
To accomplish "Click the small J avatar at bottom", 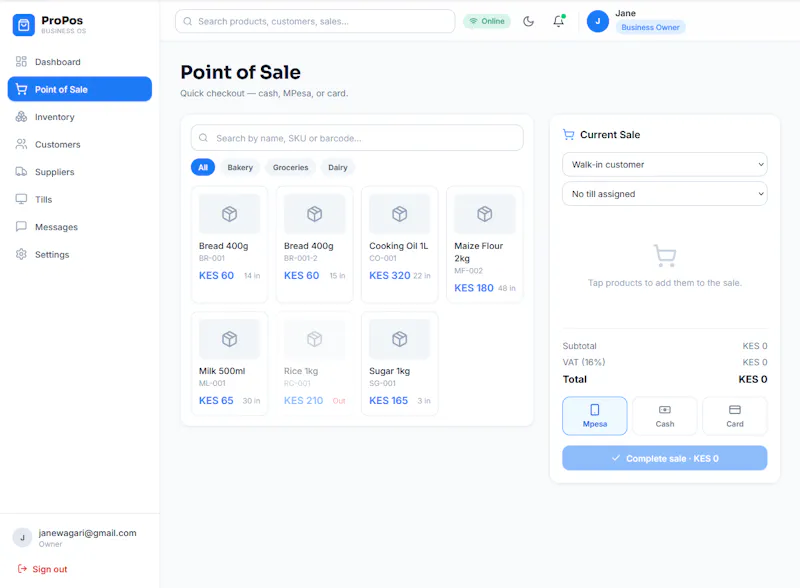I will (22, 537).
